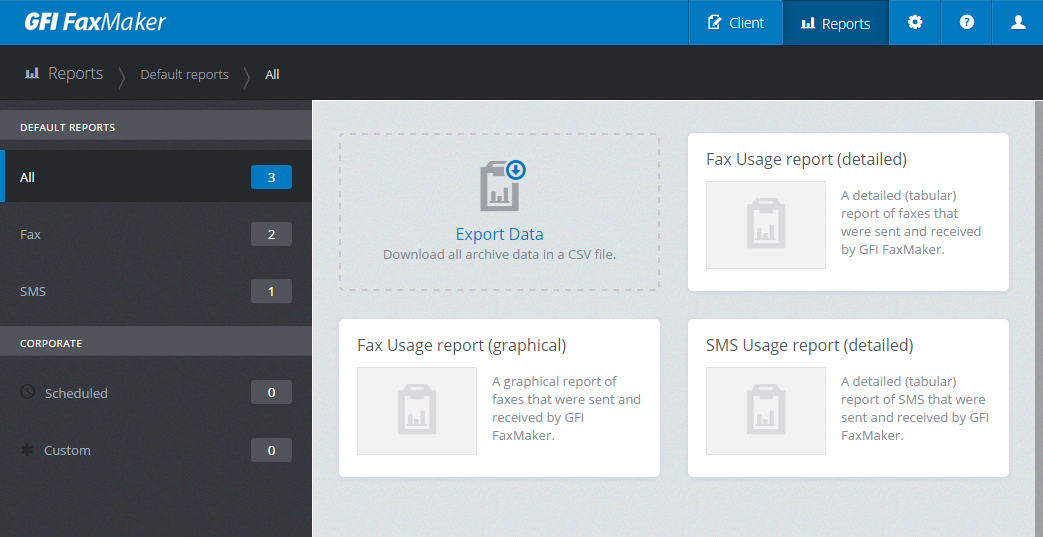Open the Client tab
This screenshot has width=1043, height=537.
pos(735,23)
